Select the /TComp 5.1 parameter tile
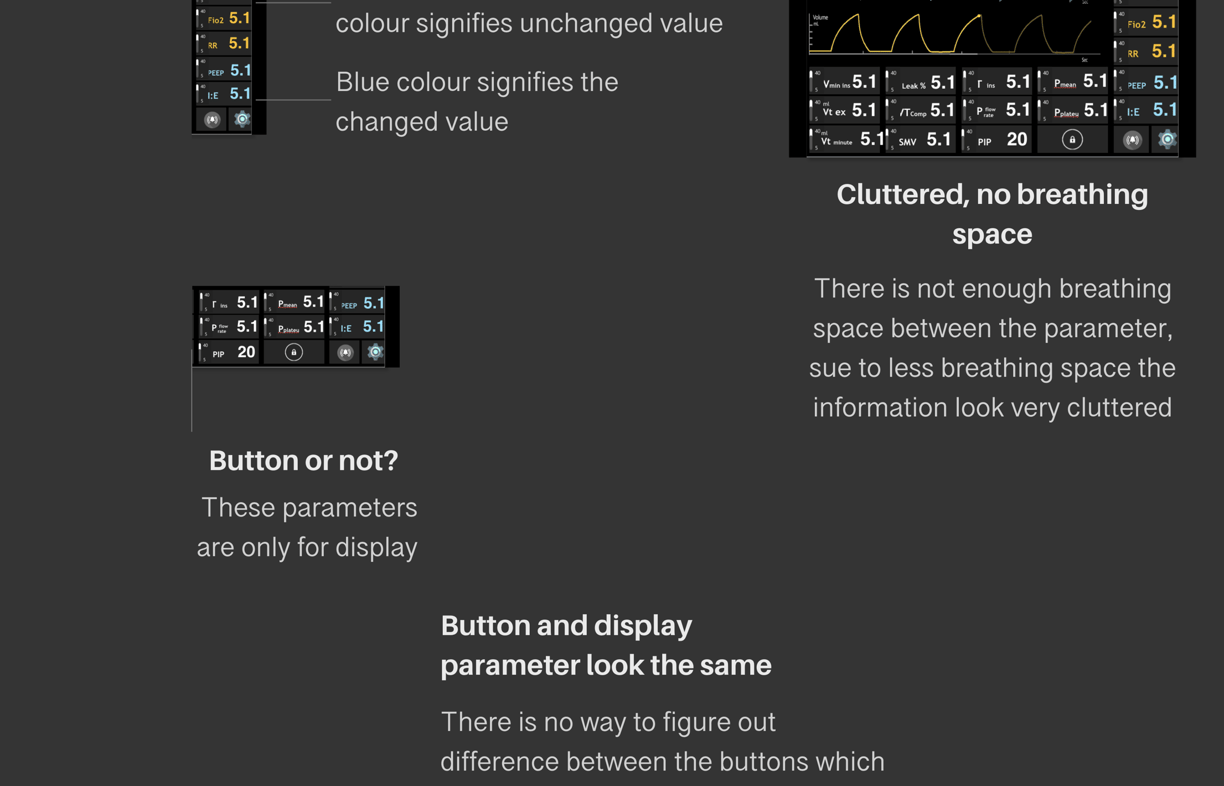The height and width of the screenshot is (786, 1224). coord(921,110)
